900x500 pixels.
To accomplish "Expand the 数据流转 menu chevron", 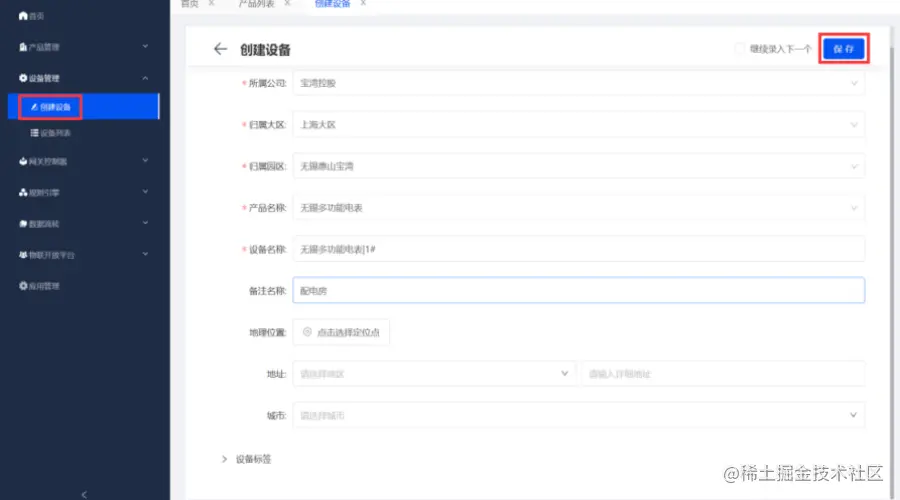I will tap(145, 223).
